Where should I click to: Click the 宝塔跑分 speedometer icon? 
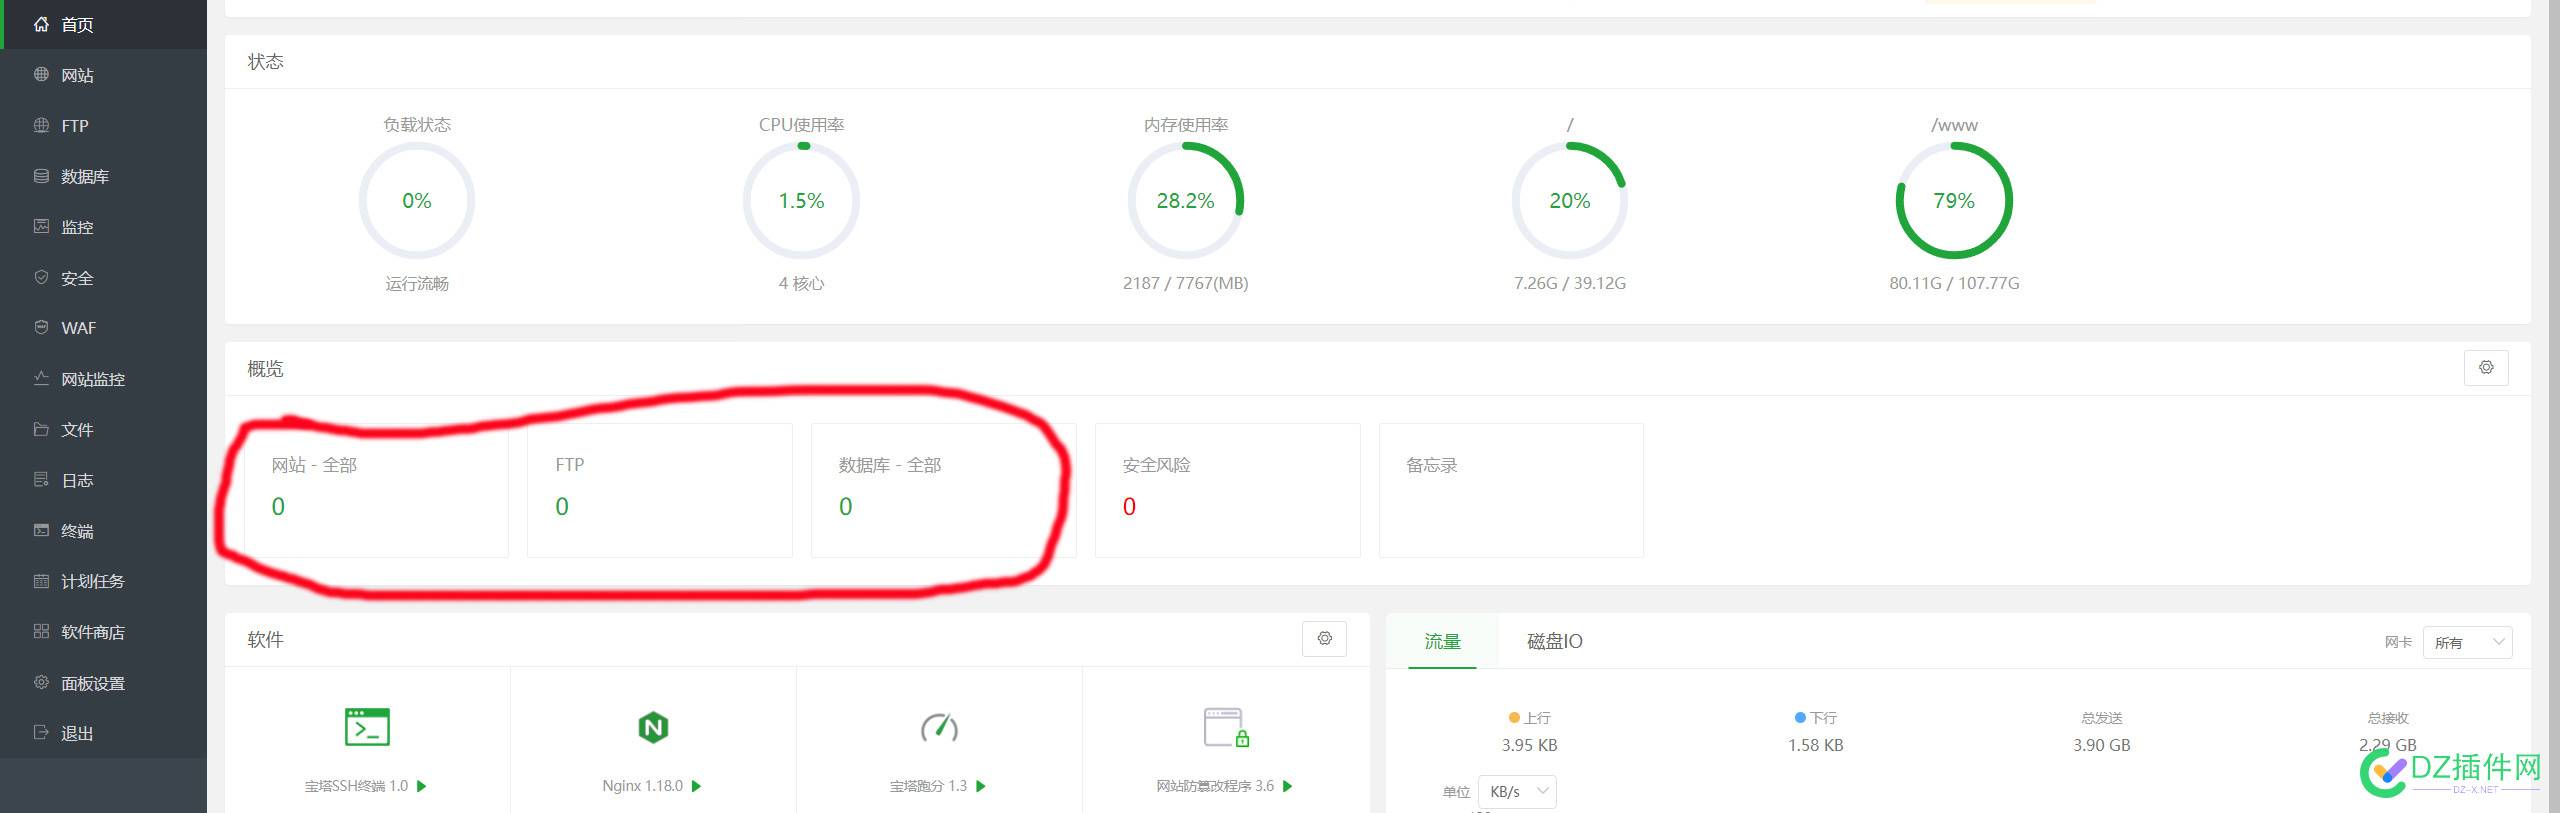click(939, 727)
